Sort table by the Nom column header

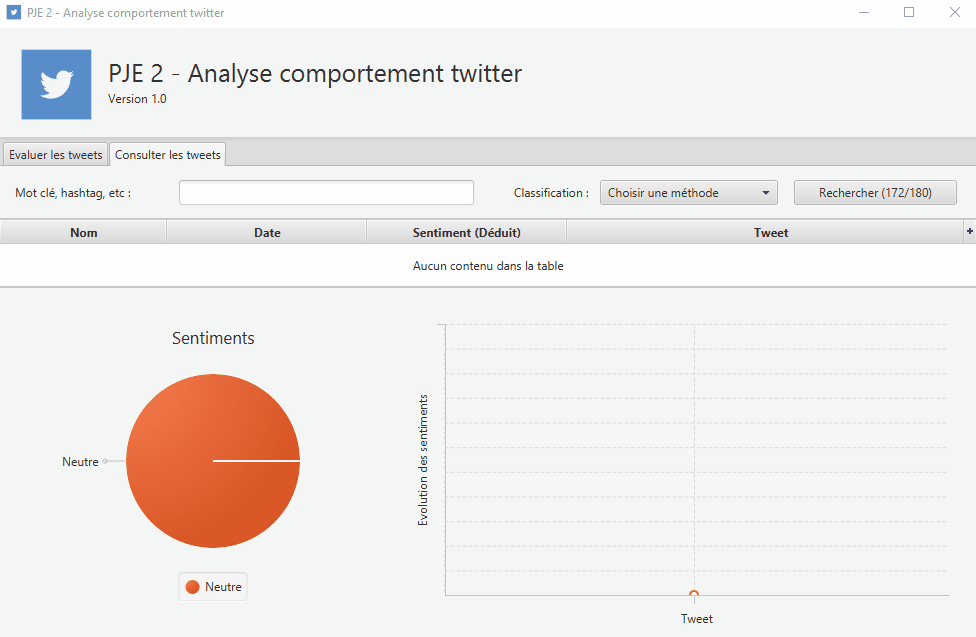pos(84,233)
